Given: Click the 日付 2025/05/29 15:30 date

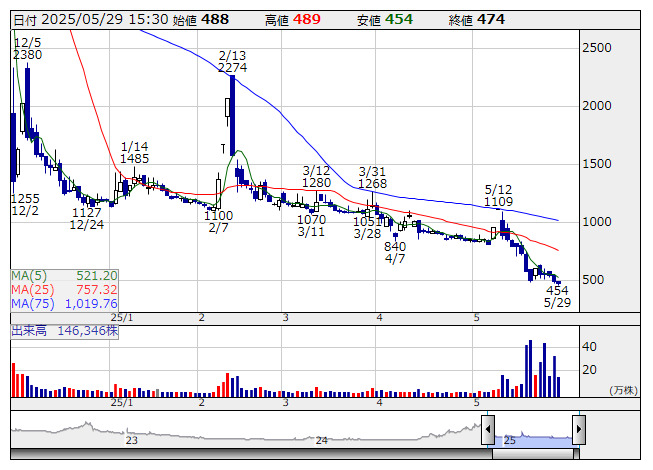Looking at the screenshot, I should (91, 20).
